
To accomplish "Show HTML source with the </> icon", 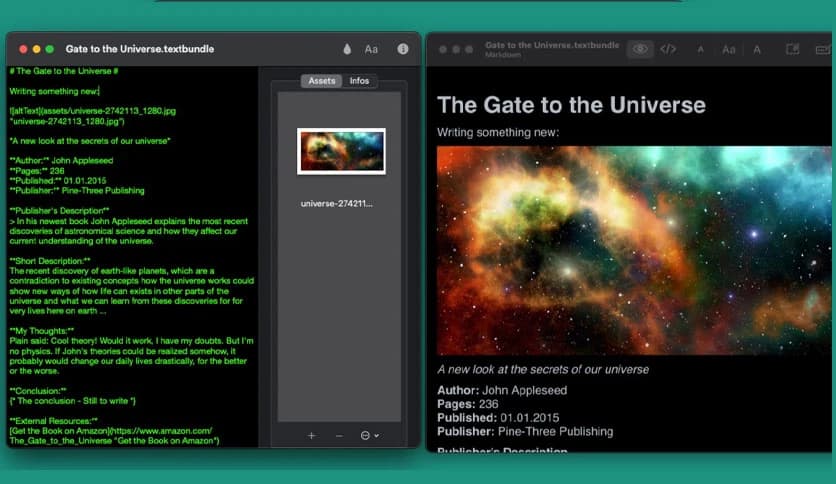I will [x=668, y=50].
